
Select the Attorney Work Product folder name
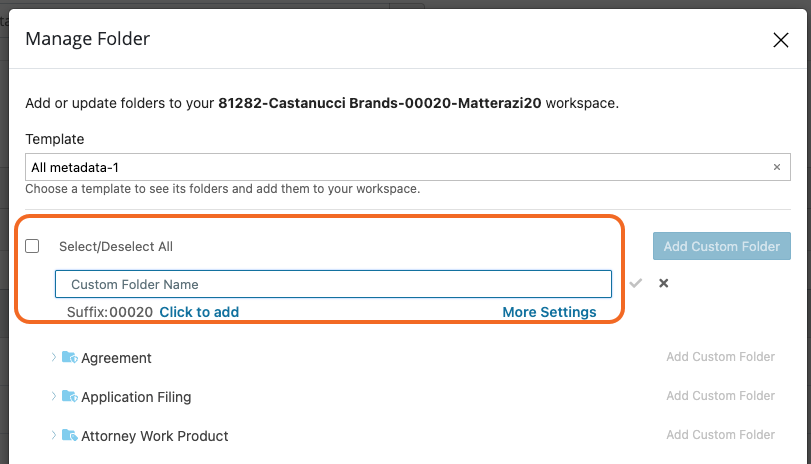[x=155, y=436]
